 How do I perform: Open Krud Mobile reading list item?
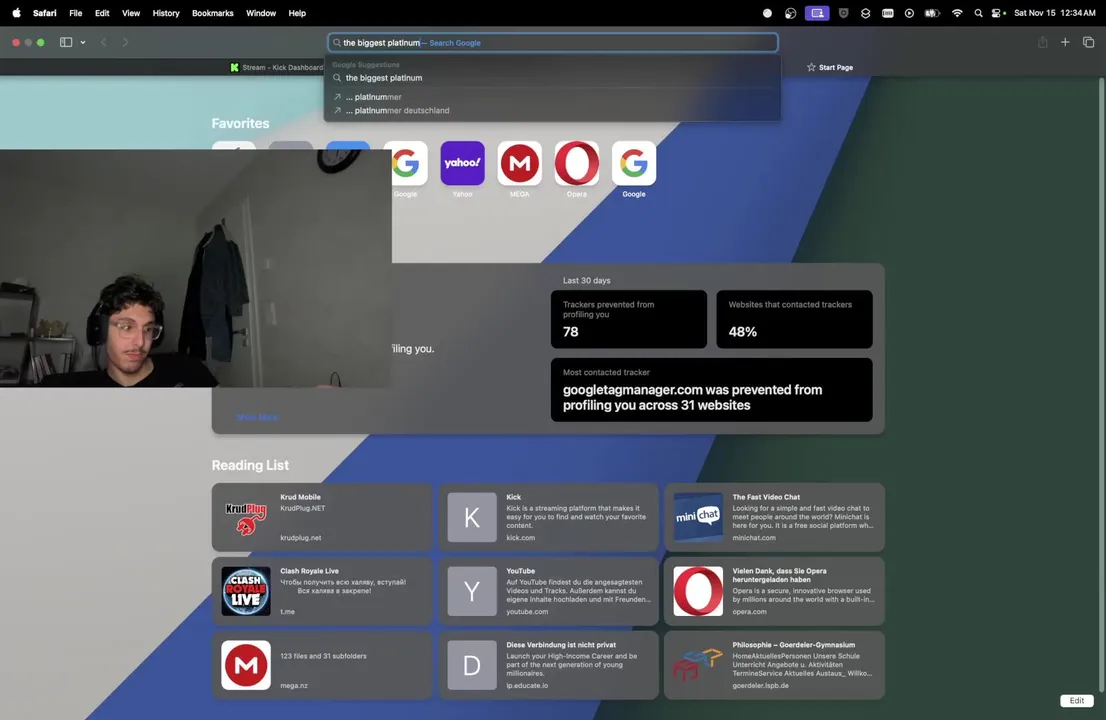click(x=322, y=517)
